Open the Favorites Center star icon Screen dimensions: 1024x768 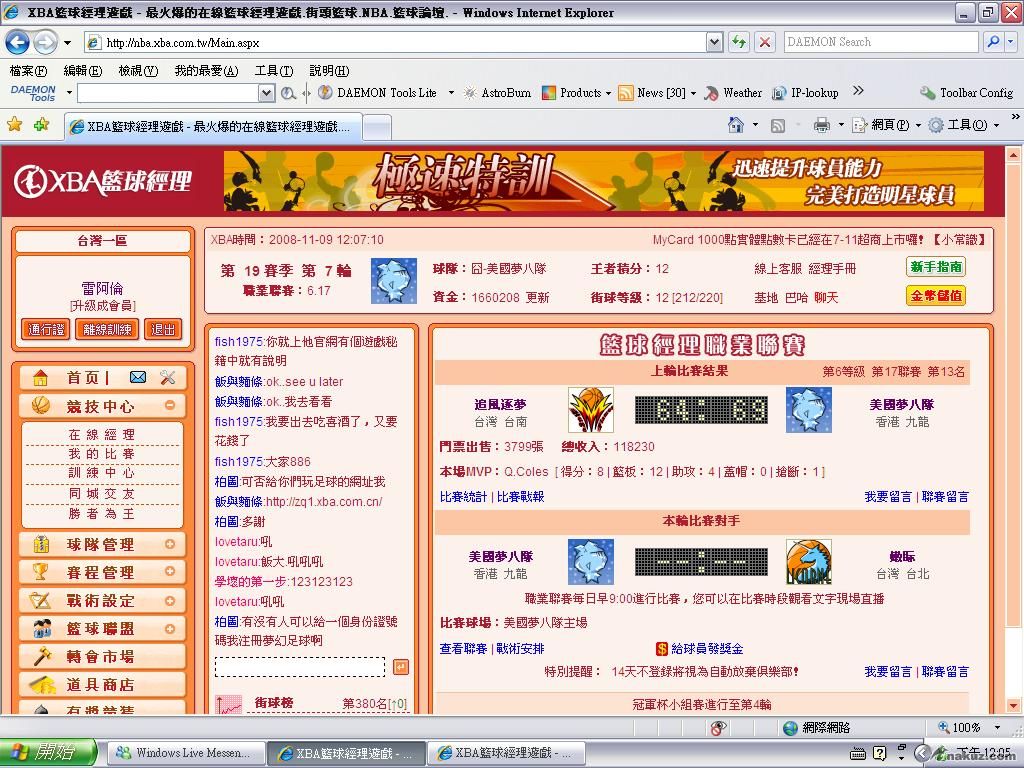[x=14, y=124]
